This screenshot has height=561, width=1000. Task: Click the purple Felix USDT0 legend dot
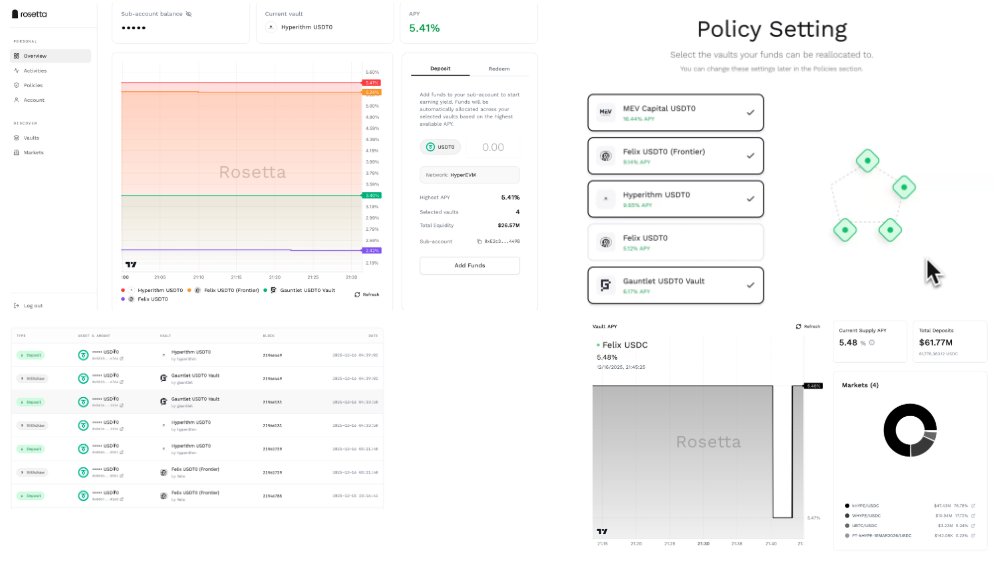pyautogui.click(x=123, y=299)
